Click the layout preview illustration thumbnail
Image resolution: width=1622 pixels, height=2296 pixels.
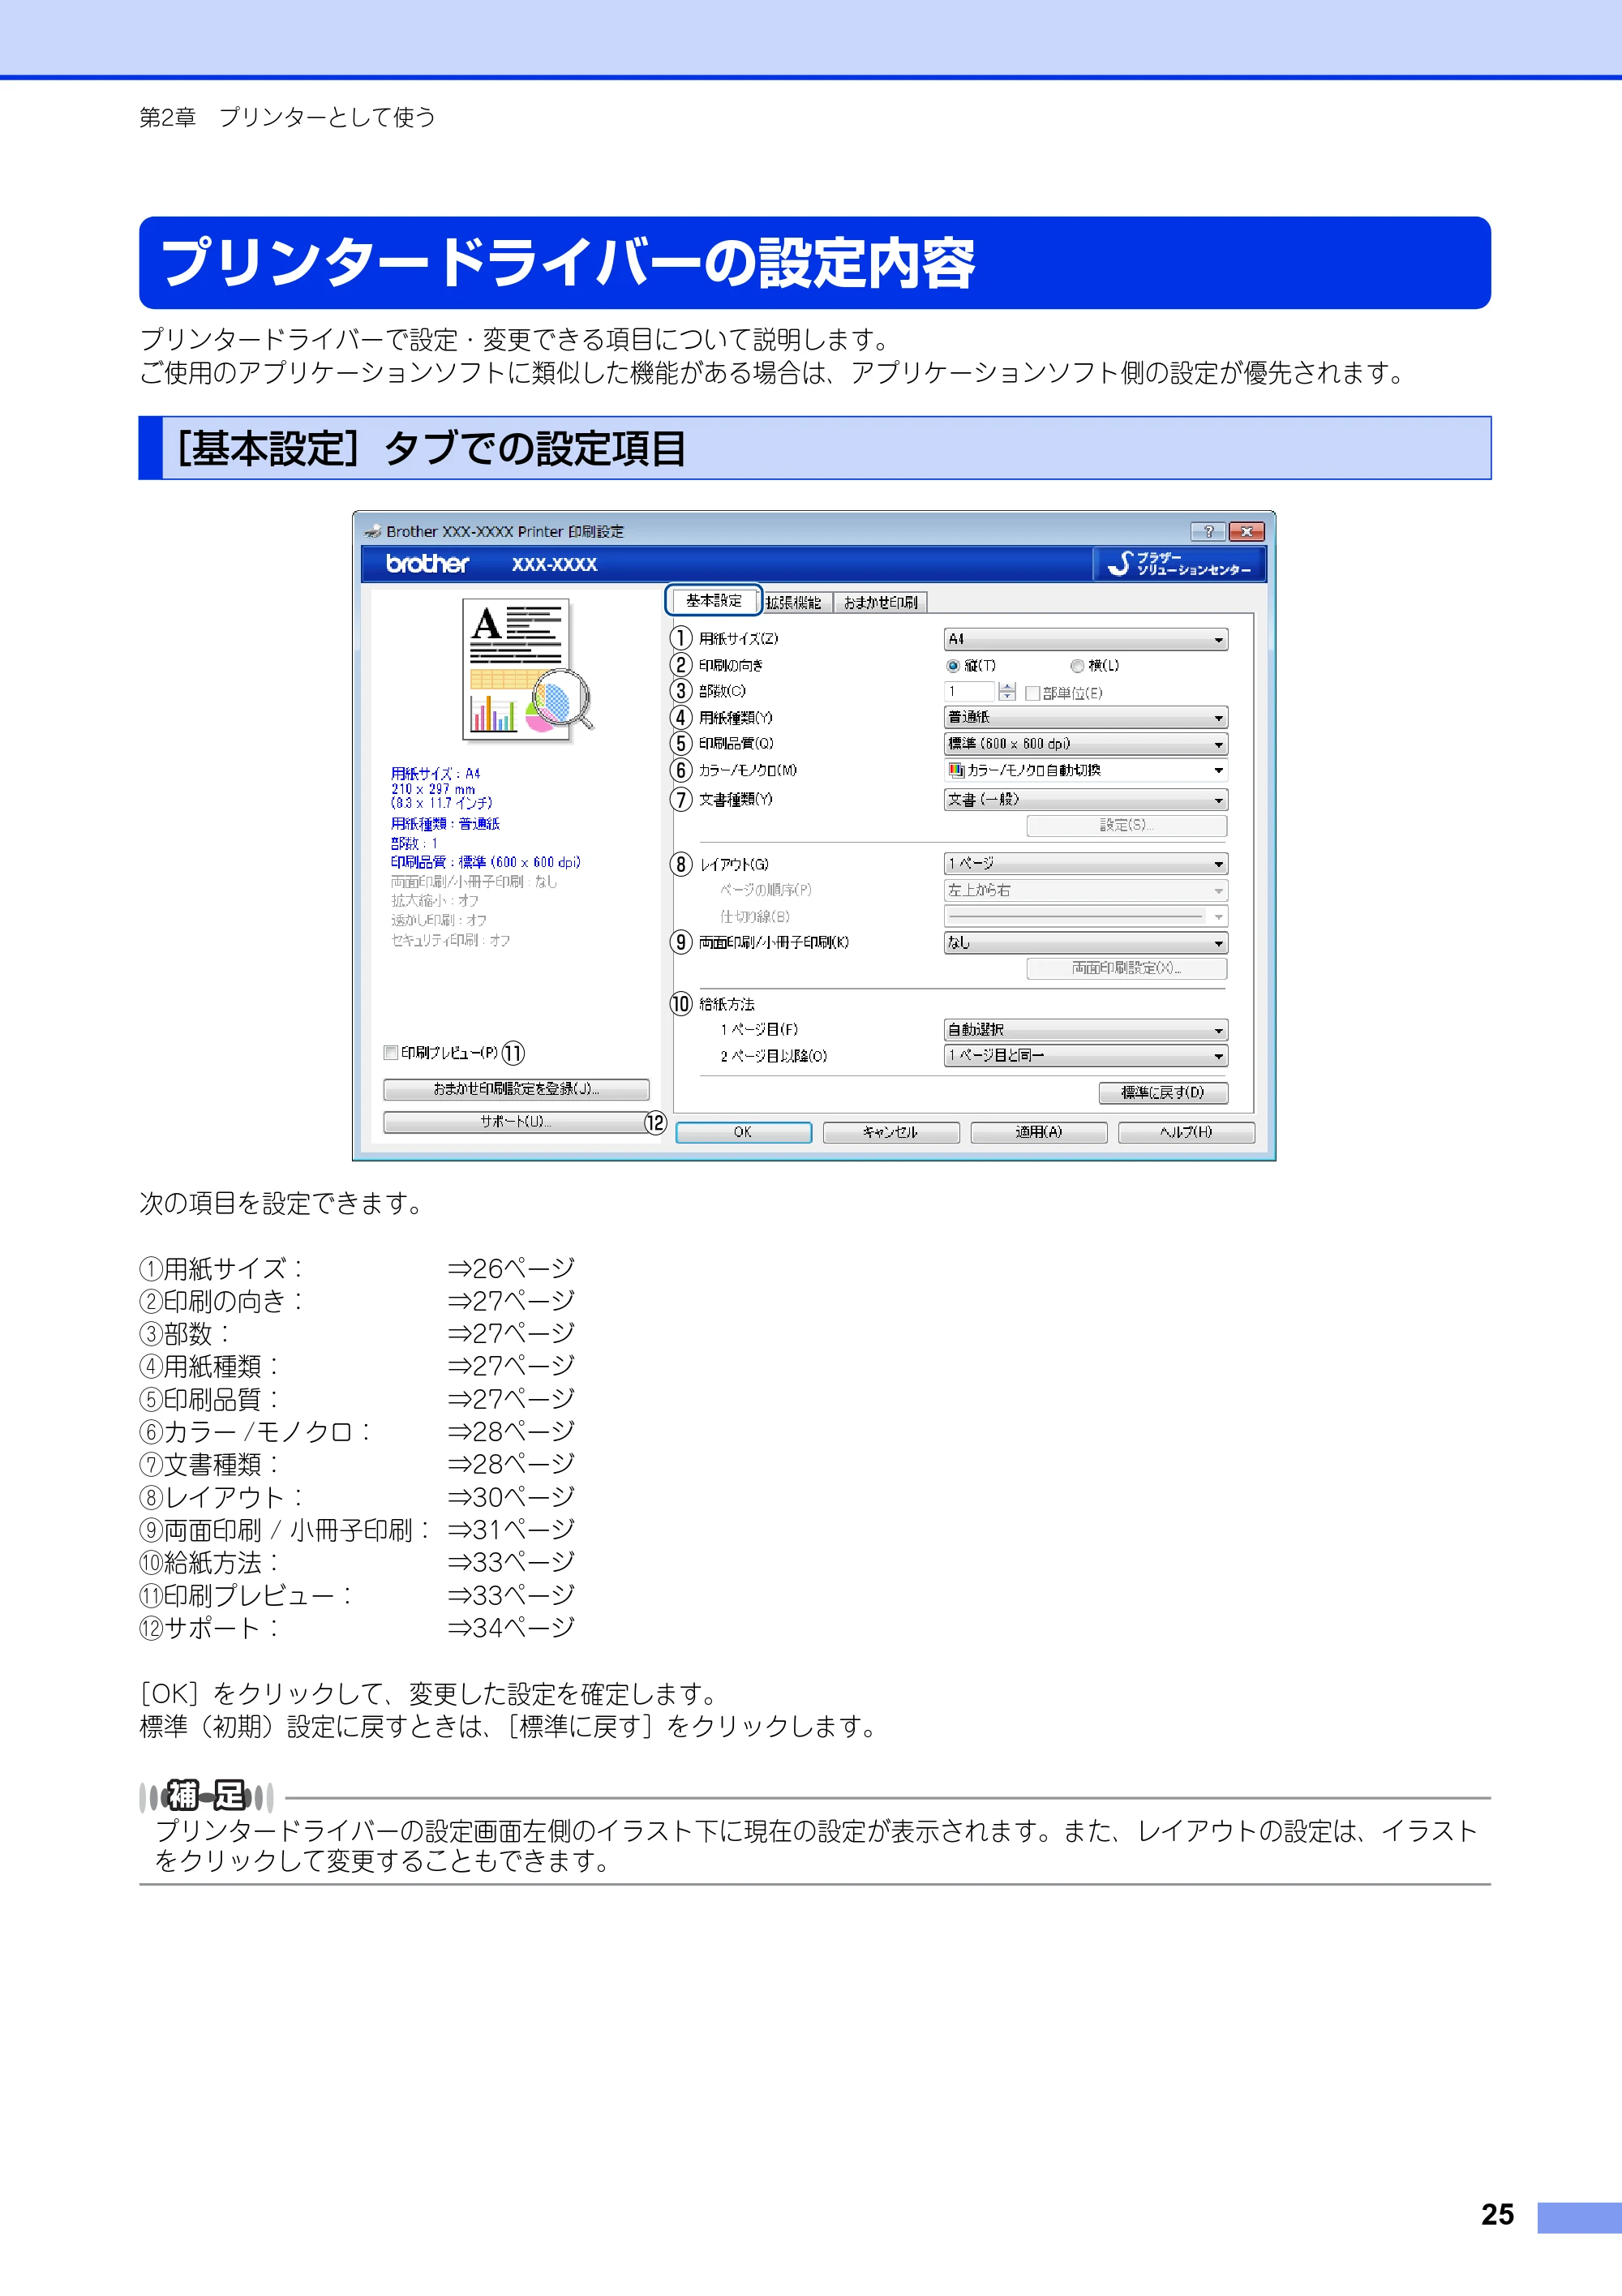pyautogui.click(x=526, y=670)
